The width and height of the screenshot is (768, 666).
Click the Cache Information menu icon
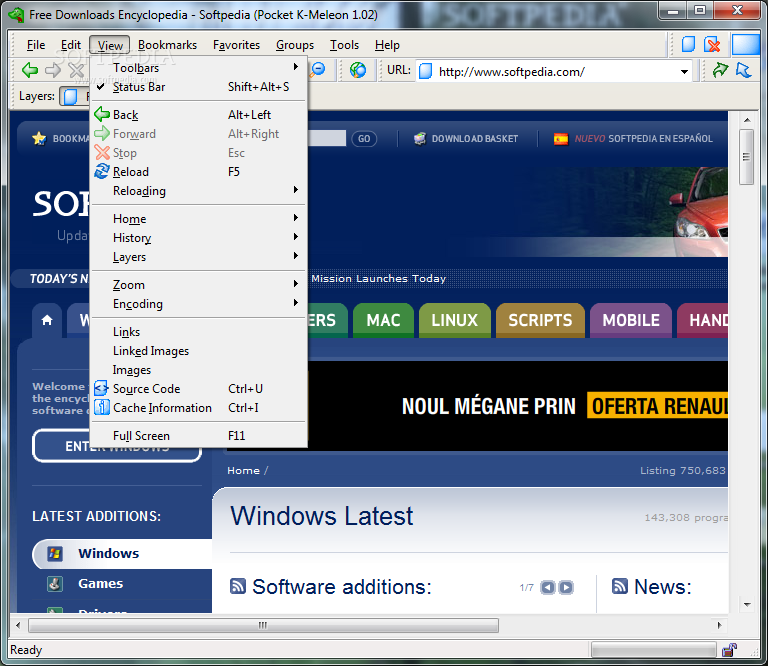[x=101, y=407]
